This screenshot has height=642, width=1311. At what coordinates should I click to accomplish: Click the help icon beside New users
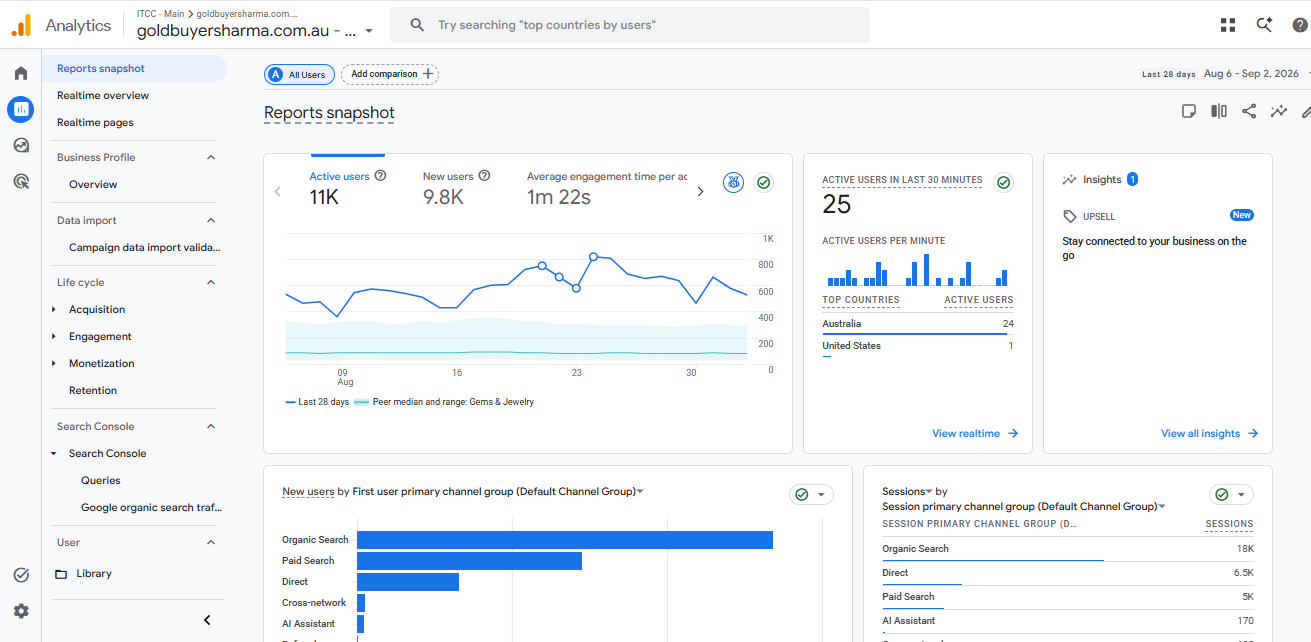pos(484,176)
